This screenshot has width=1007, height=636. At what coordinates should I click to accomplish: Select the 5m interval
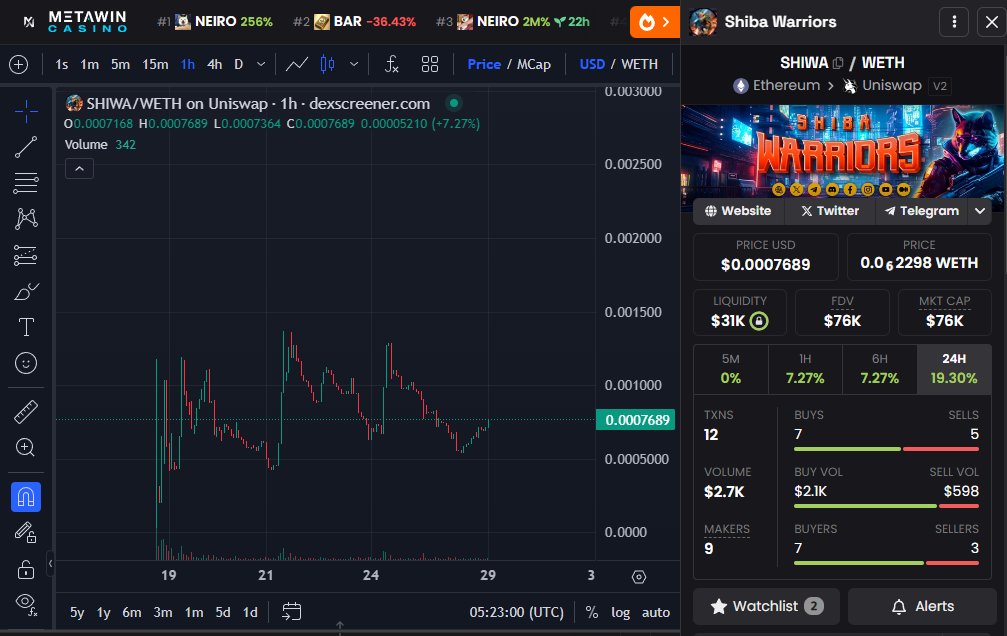point(120,64)
